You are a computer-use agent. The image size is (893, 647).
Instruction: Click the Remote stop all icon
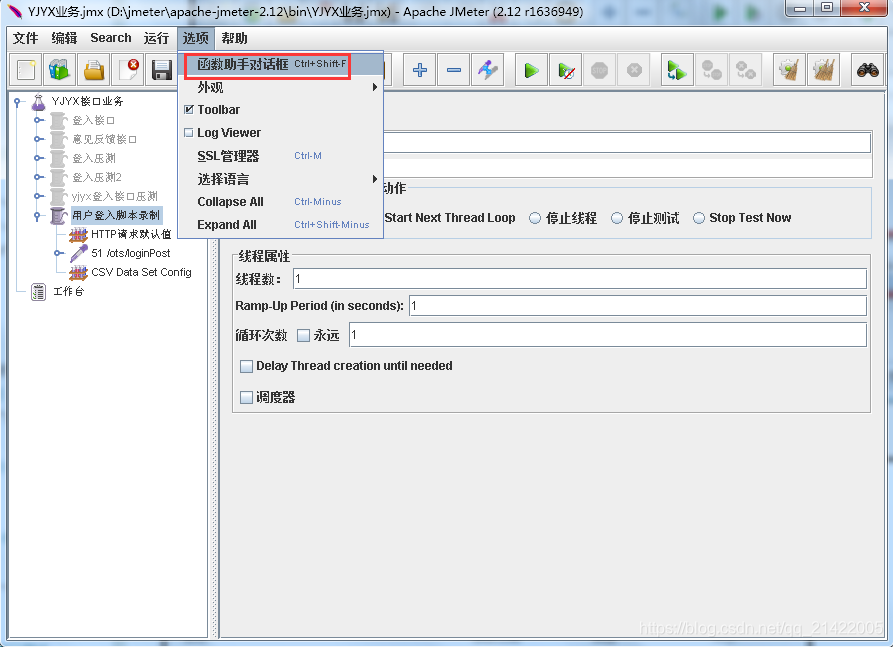point(711,70)
